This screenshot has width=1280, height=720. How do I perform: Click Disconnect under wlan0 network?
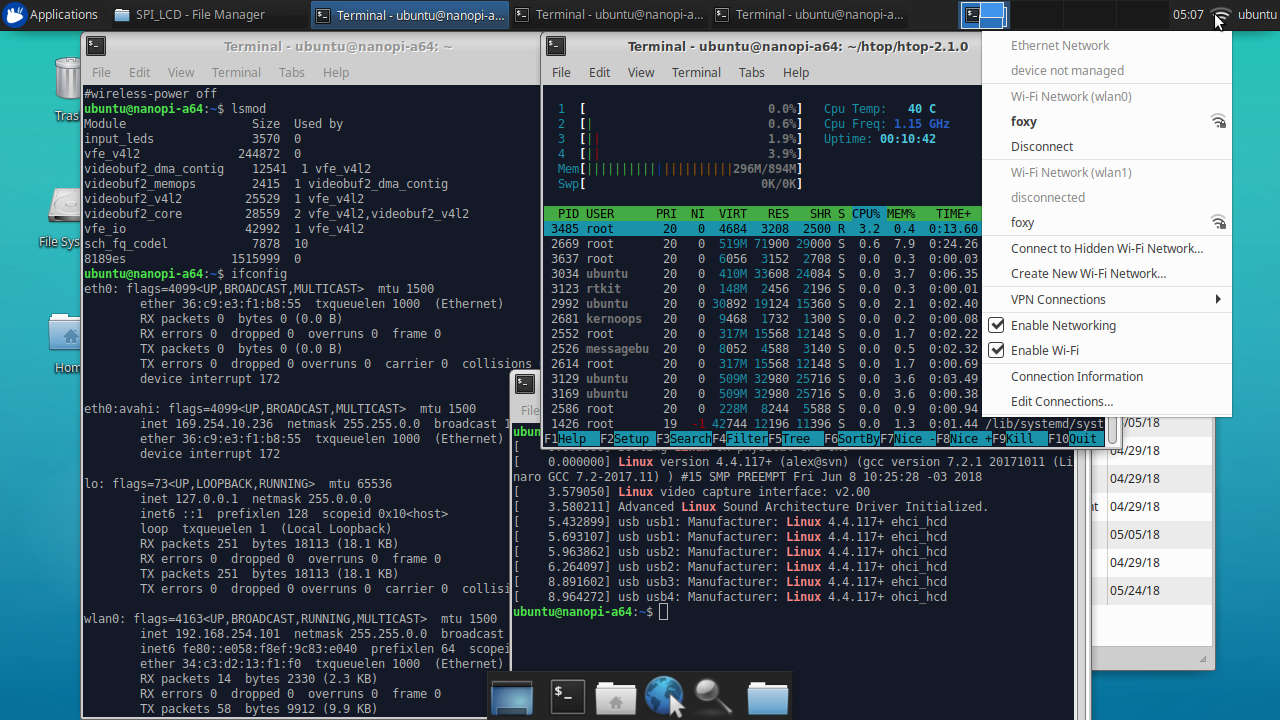pos(1041,146)
